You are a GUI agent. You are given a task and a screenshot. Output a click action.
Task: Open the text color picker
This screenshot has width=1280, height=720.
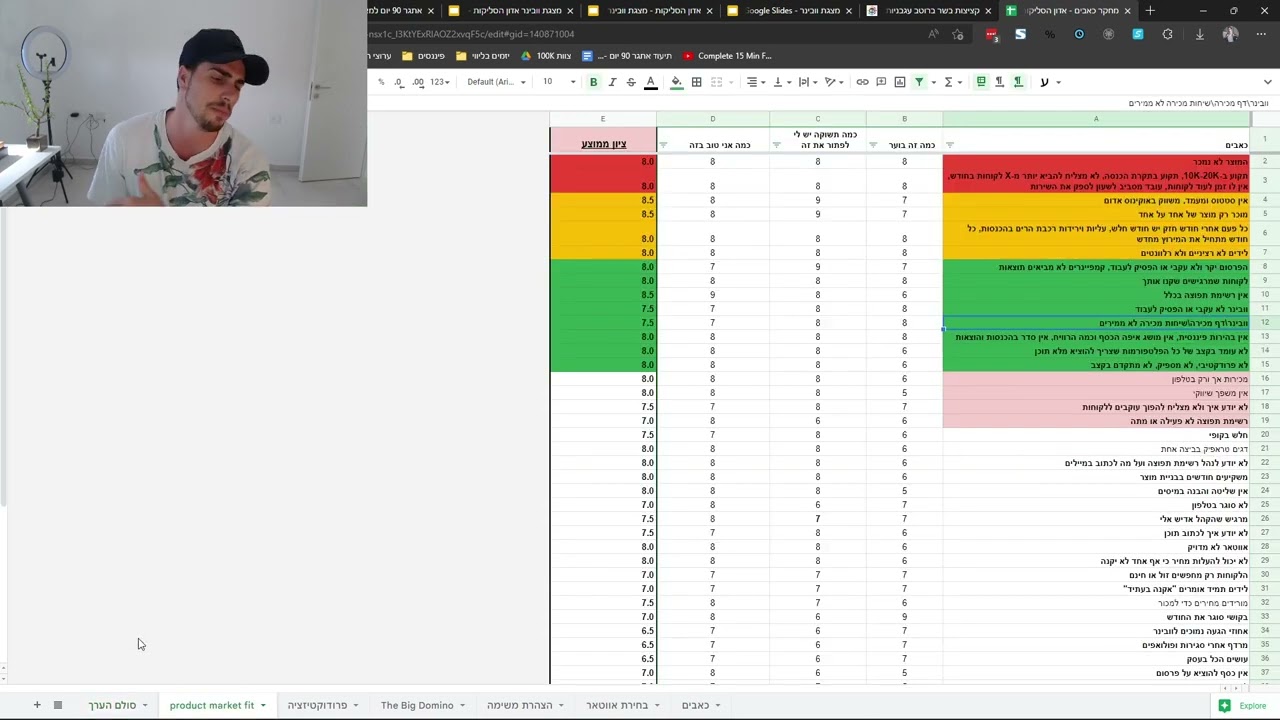point(651,82)
